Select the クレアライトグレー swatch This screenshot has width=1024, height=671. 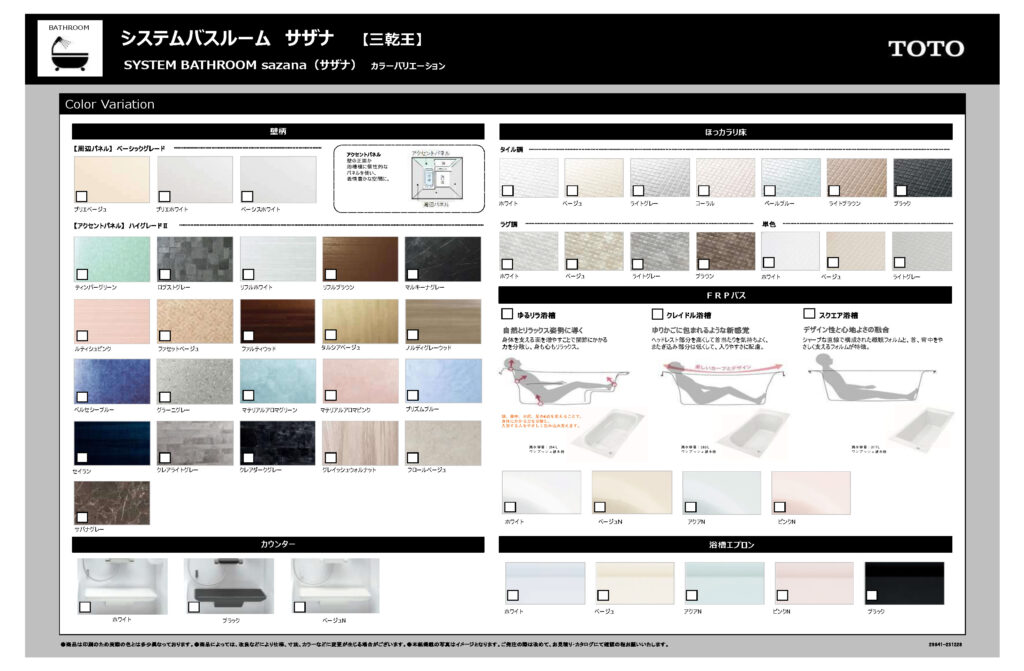[x=195, y=443]
